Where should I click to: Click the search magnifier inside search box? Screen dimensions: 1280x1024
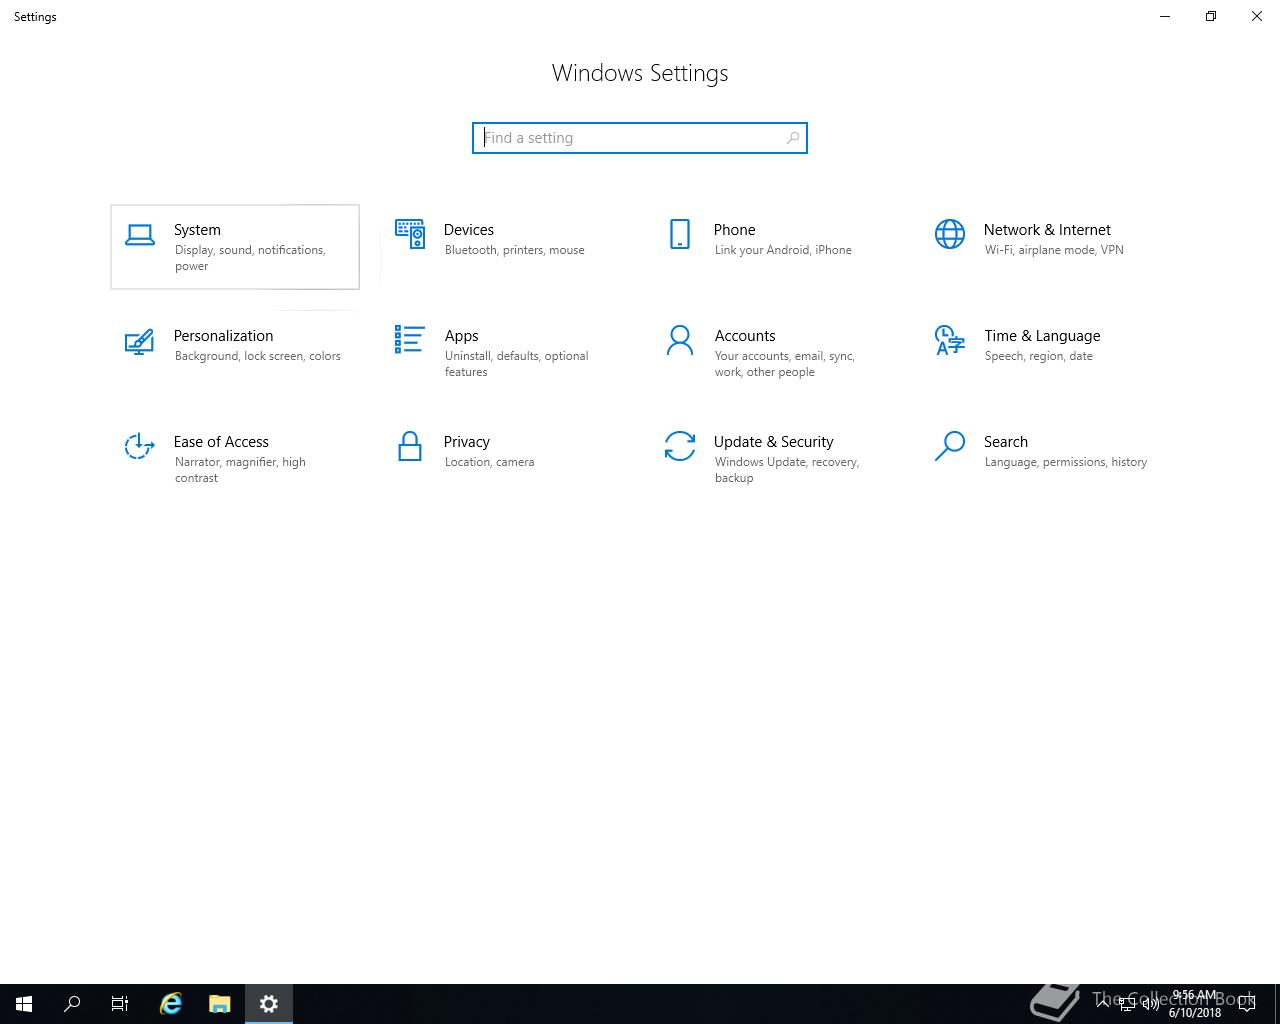click(x=793, y=138)
